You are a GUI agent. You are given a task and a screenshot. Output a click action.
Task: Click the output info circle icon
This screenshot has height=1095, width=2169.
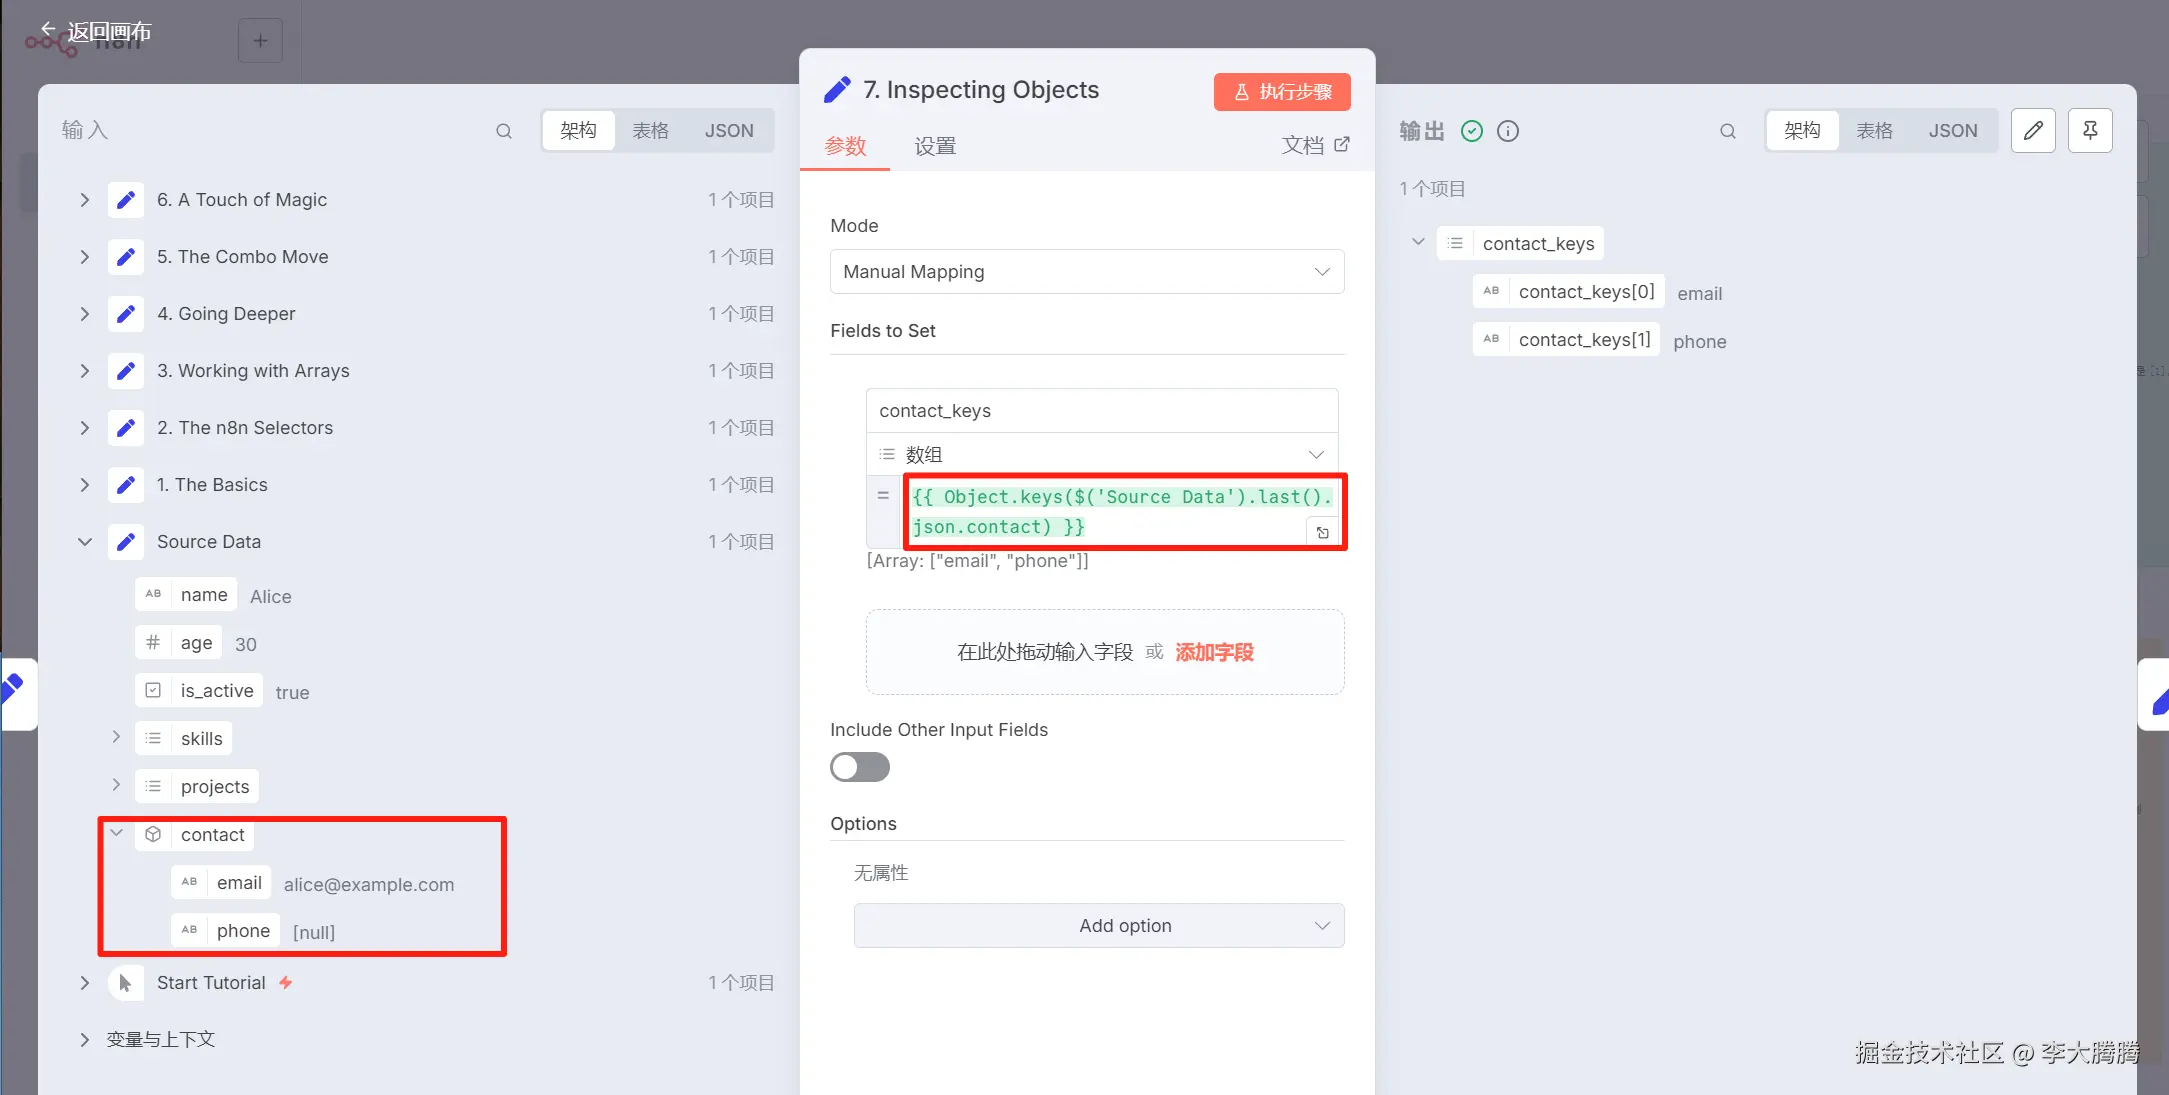point(1508,131)
